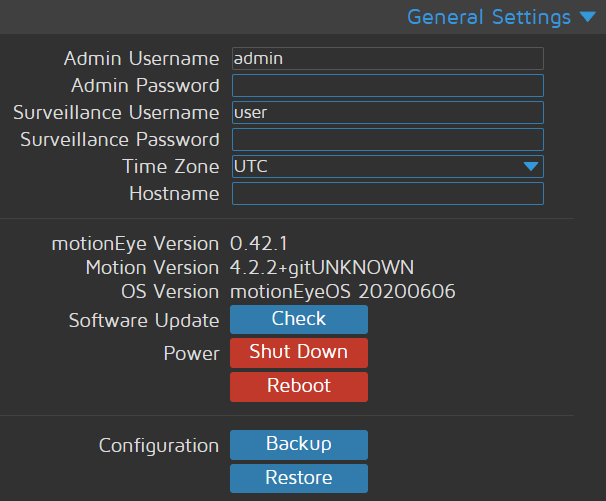Click the Reboot button
This screenshot has height=501, width=606.
pos(299,387)
